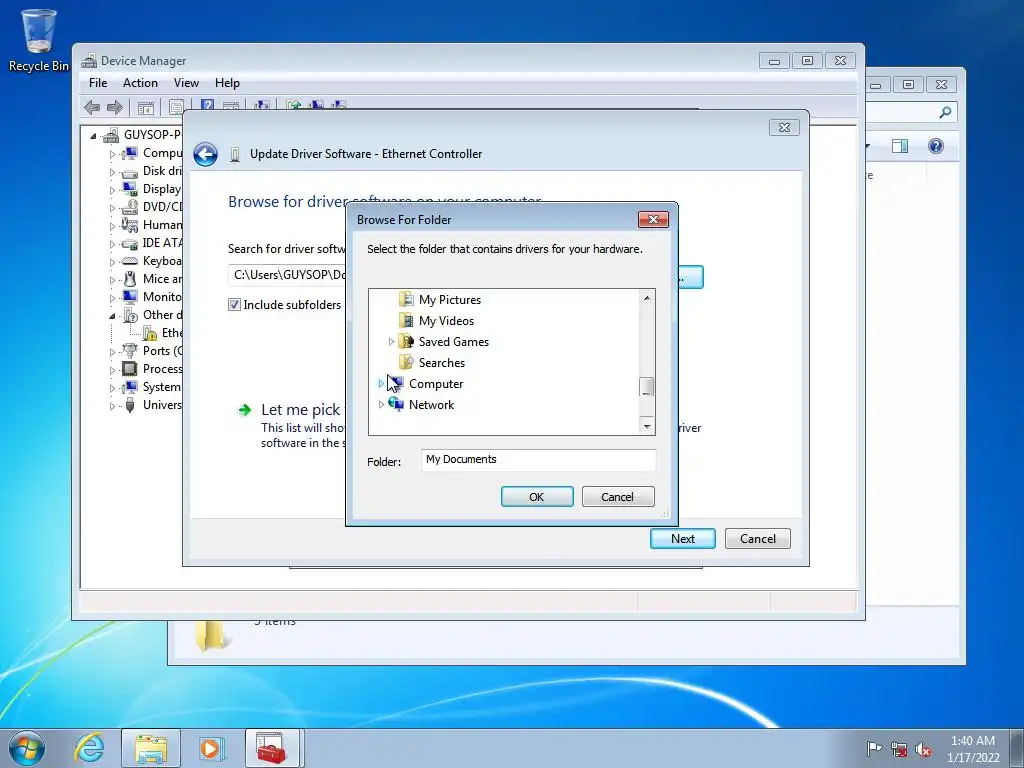Click the taskbar clock showing 1:40 AM
Viewport: 1024px width, 768px height.
973,749
